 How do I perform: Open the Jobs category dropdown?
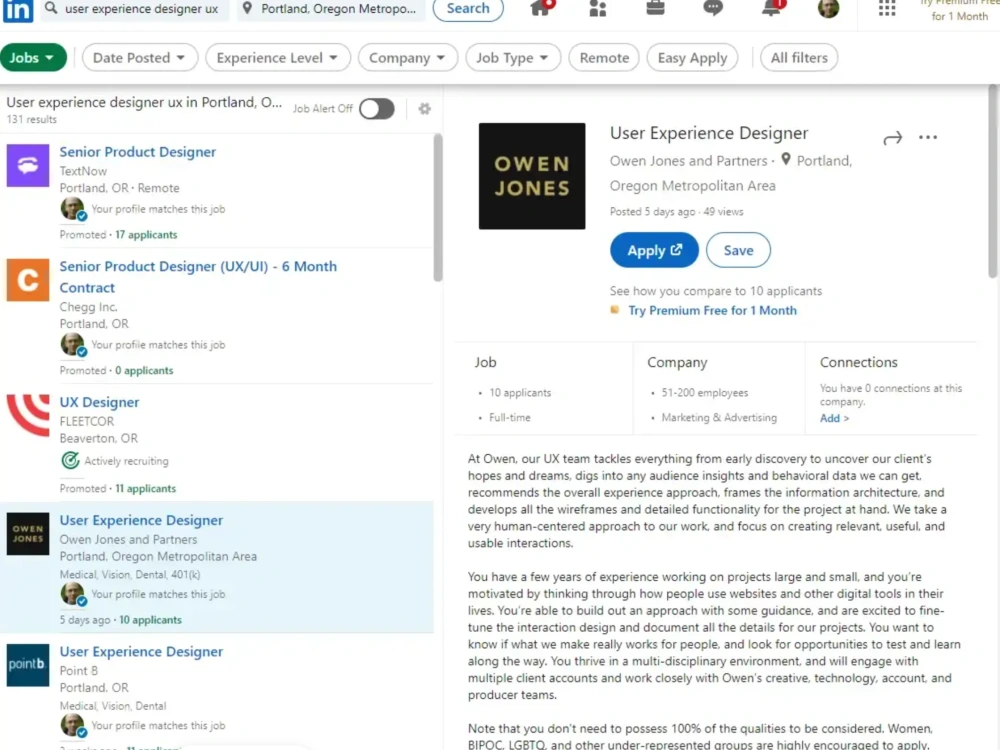coord(33,57)
